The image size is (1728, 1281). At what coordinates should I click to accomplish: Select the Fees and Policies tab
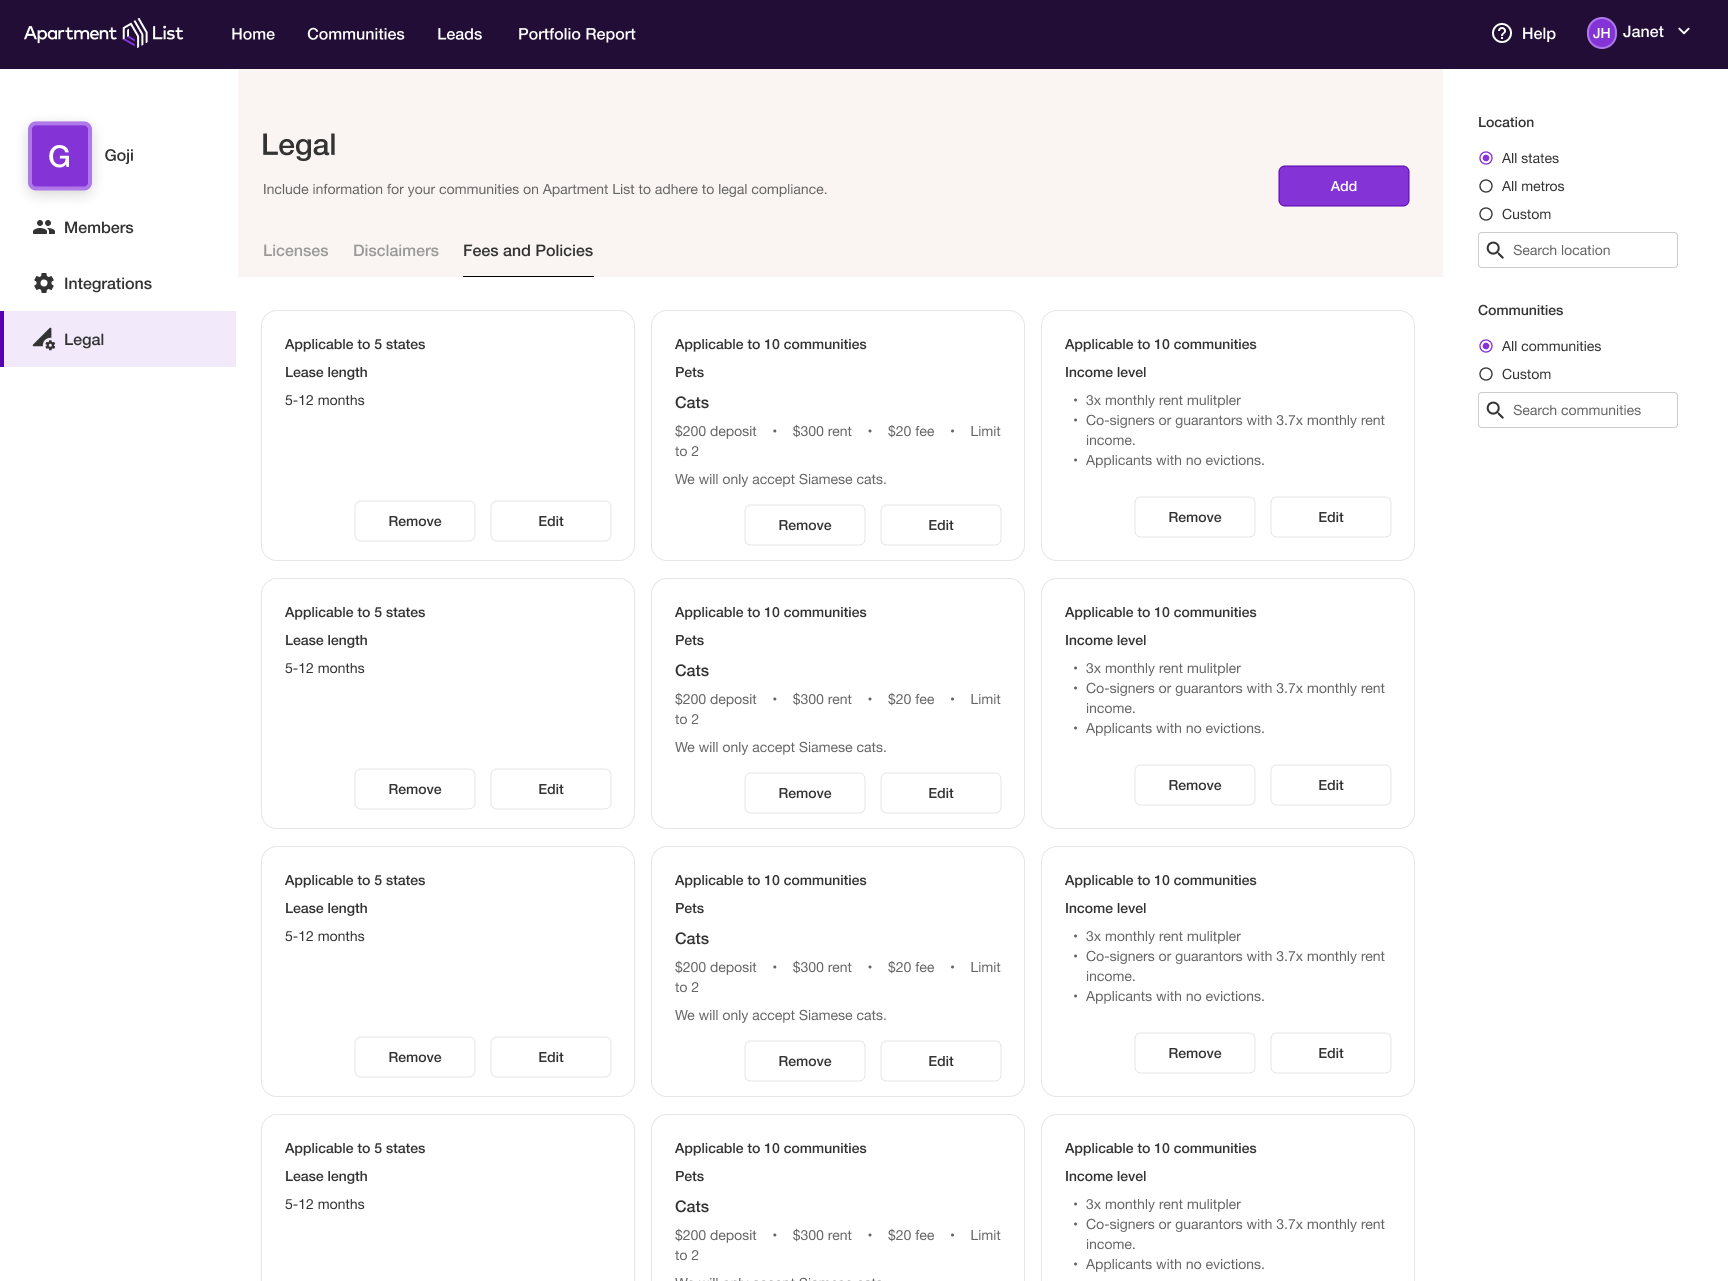[528, 251]
